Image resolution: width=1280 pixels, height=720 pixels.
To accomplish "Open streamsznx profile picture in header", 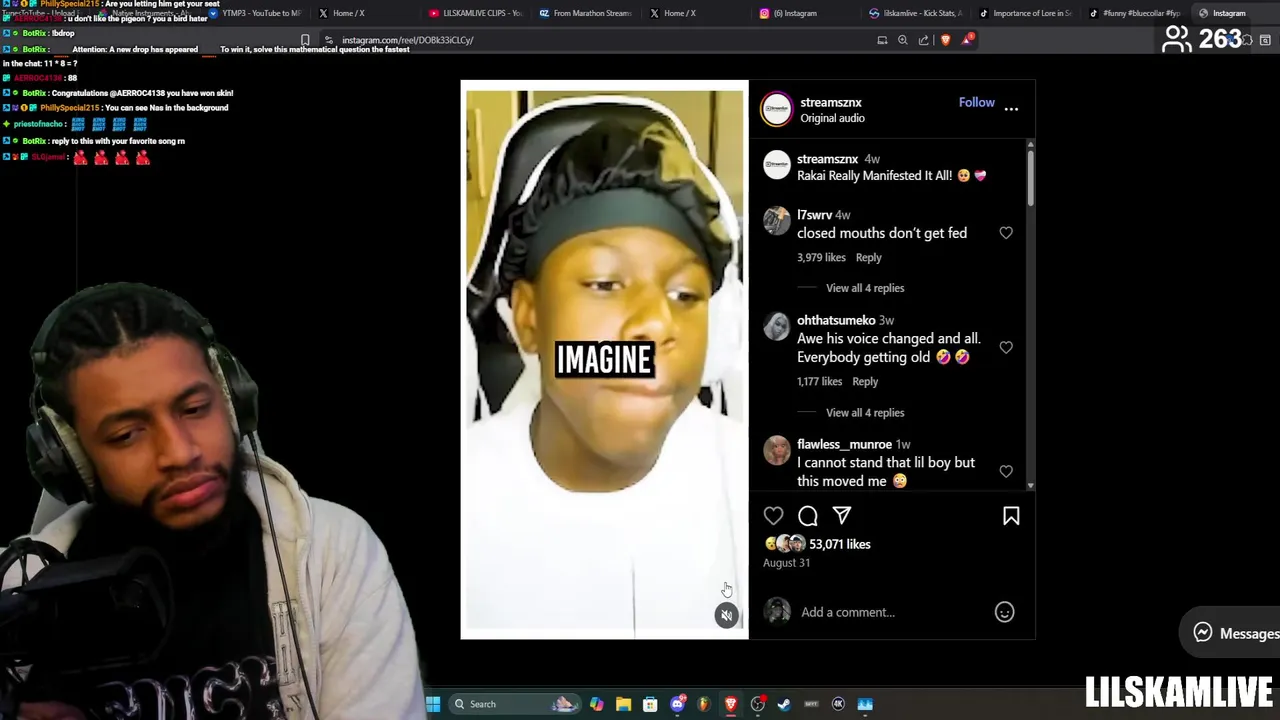I will (777, 110).
